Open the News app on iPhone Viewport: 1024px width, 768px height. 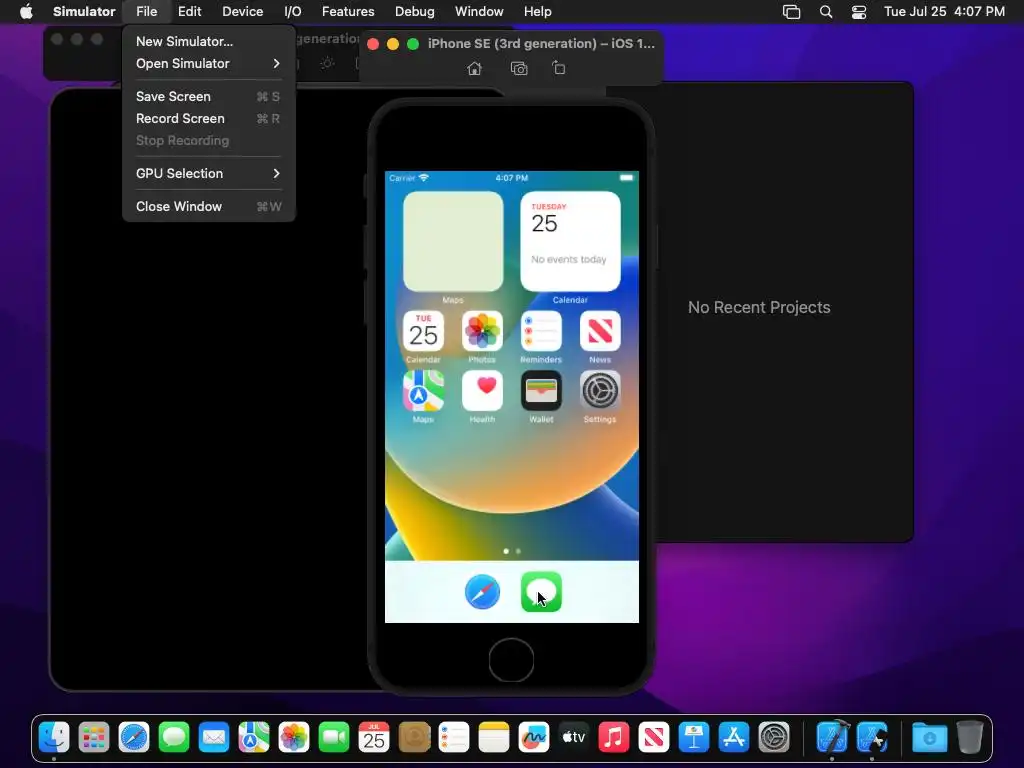tap(600, 331)
